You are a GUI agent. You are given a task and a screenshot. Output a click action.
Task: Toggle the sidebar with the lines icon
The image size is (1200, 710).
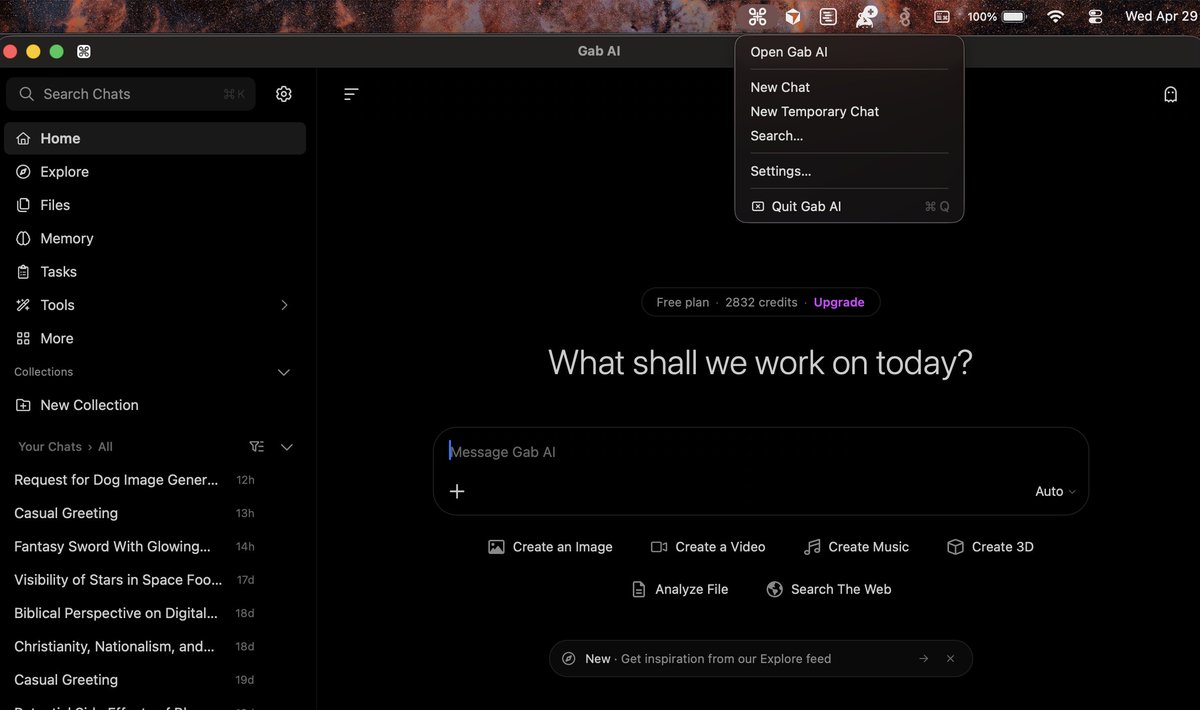[351, 94]
